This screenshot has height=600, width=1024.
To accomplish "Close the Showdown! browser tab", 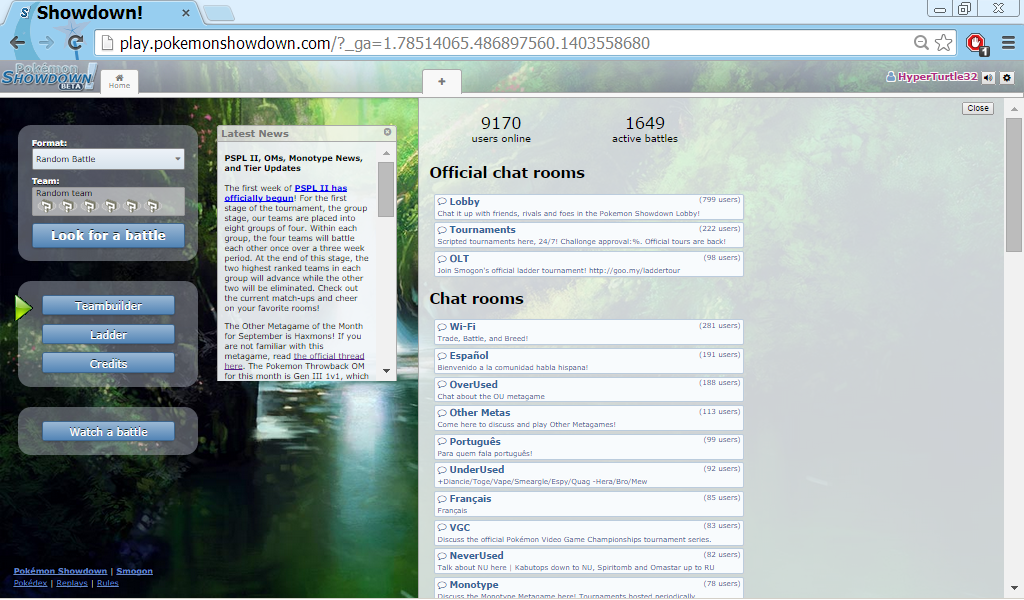I will pos(185,12).
